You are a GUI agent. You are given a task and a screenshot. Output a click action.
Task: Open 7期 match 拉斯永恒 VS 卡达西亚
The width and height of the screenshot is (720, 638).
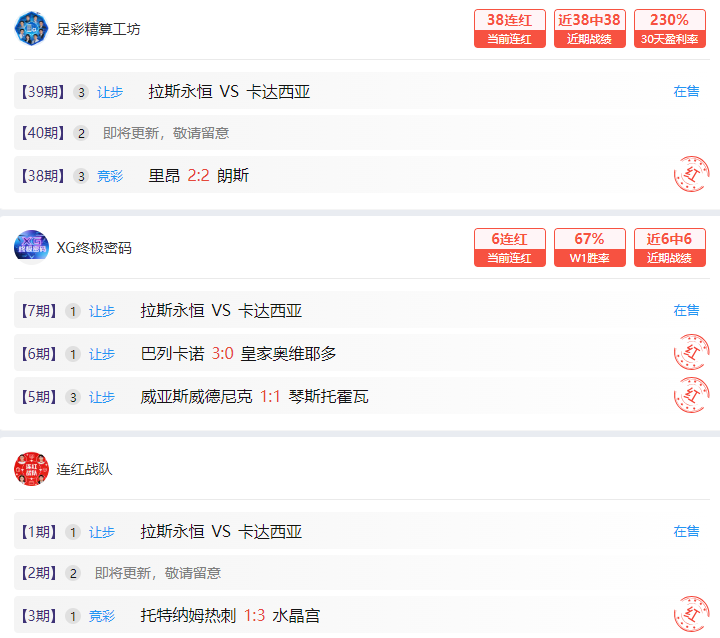click(x=221, y=311)
